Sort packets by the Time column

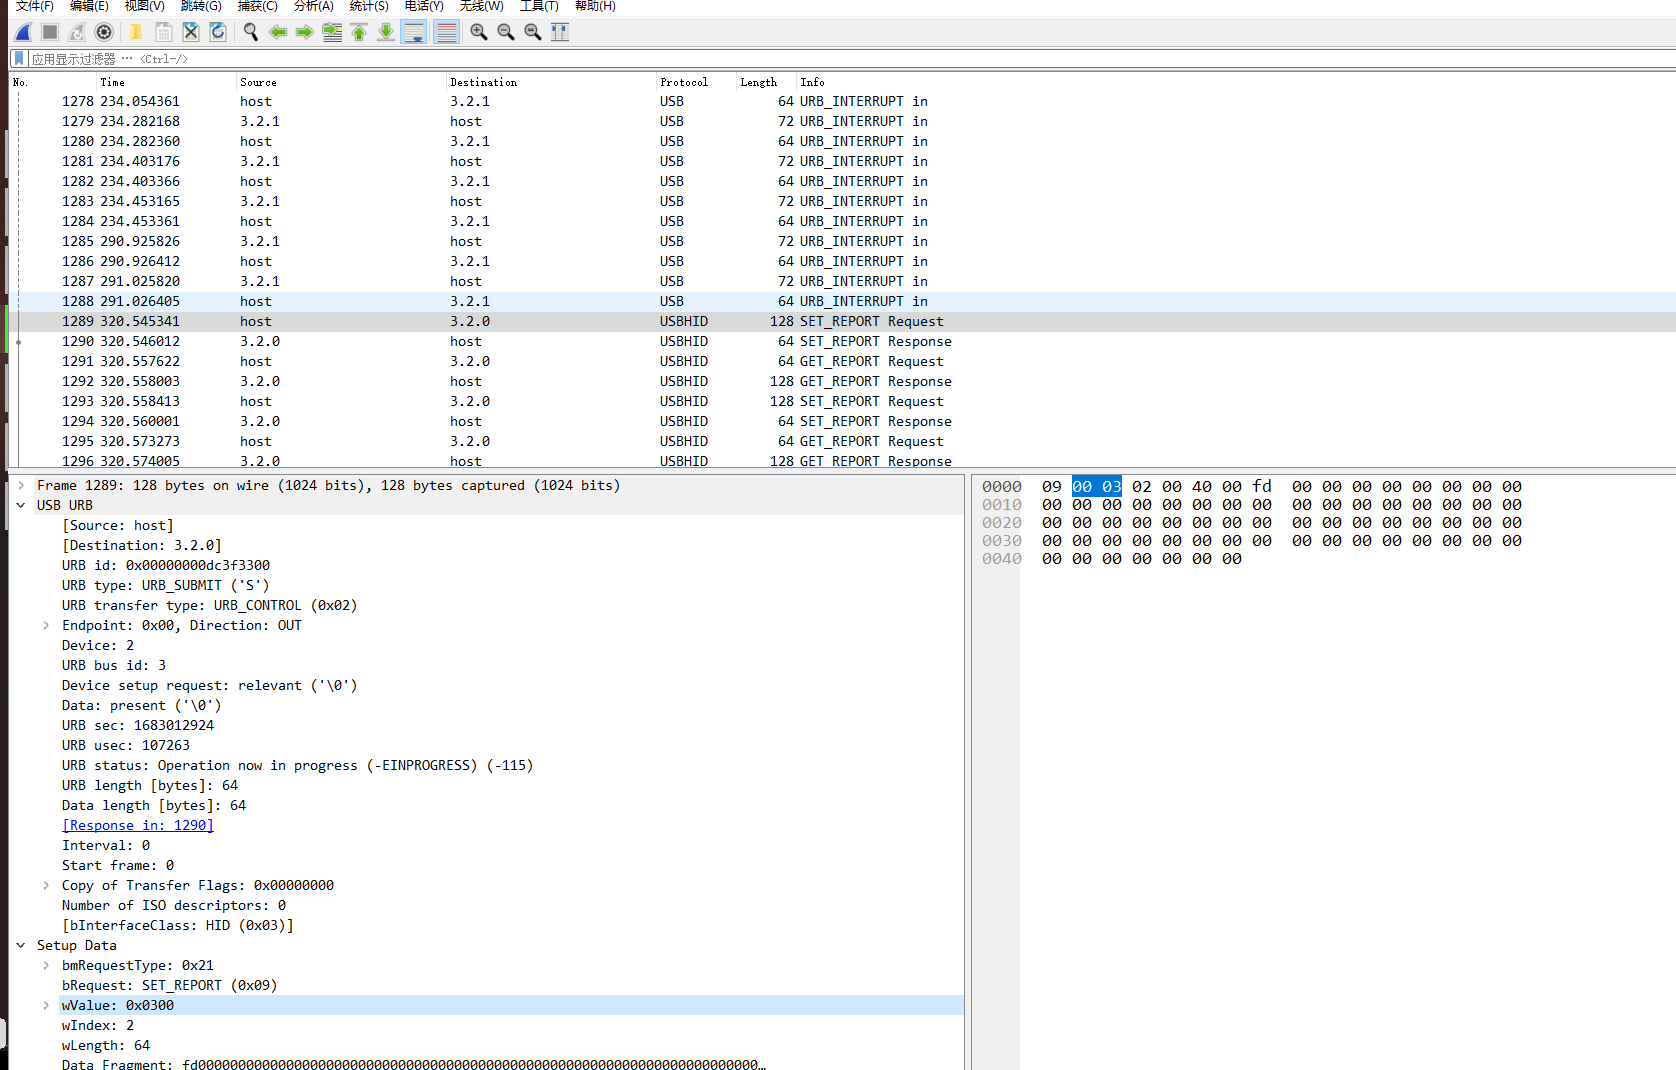pyautogui.click(x=166, y=82)
